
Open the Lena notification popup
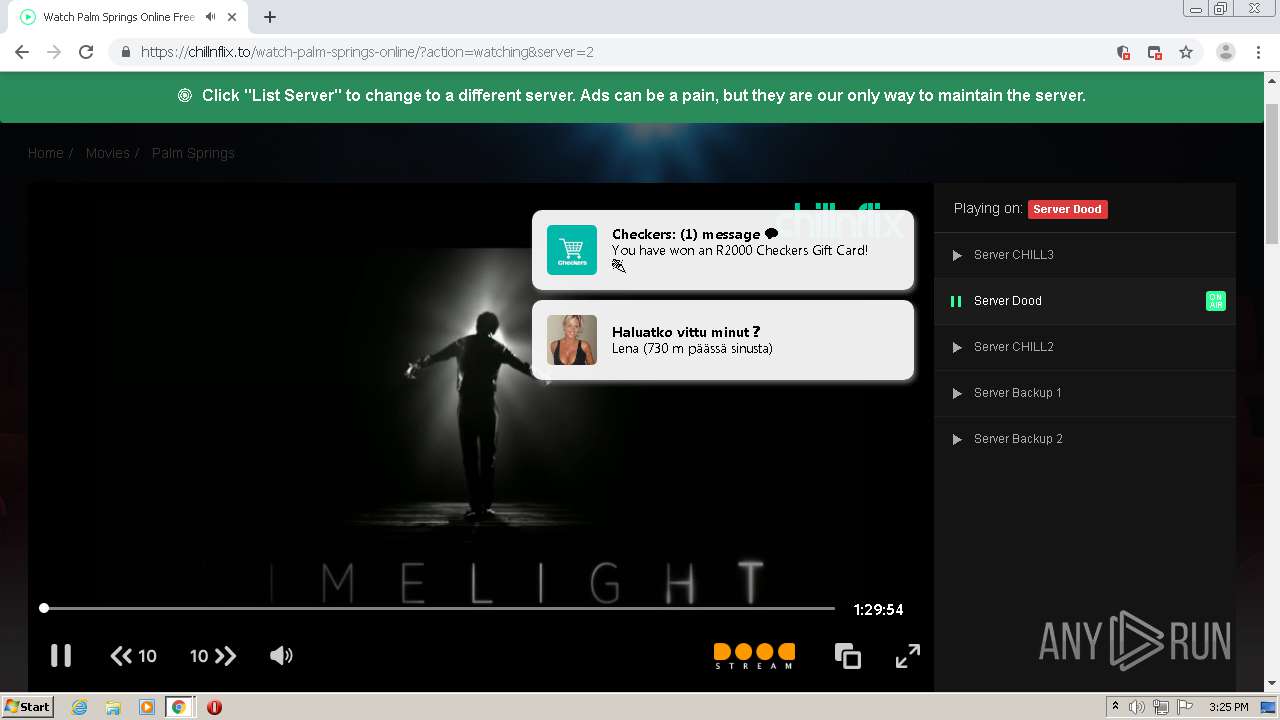tap(723, 340)
